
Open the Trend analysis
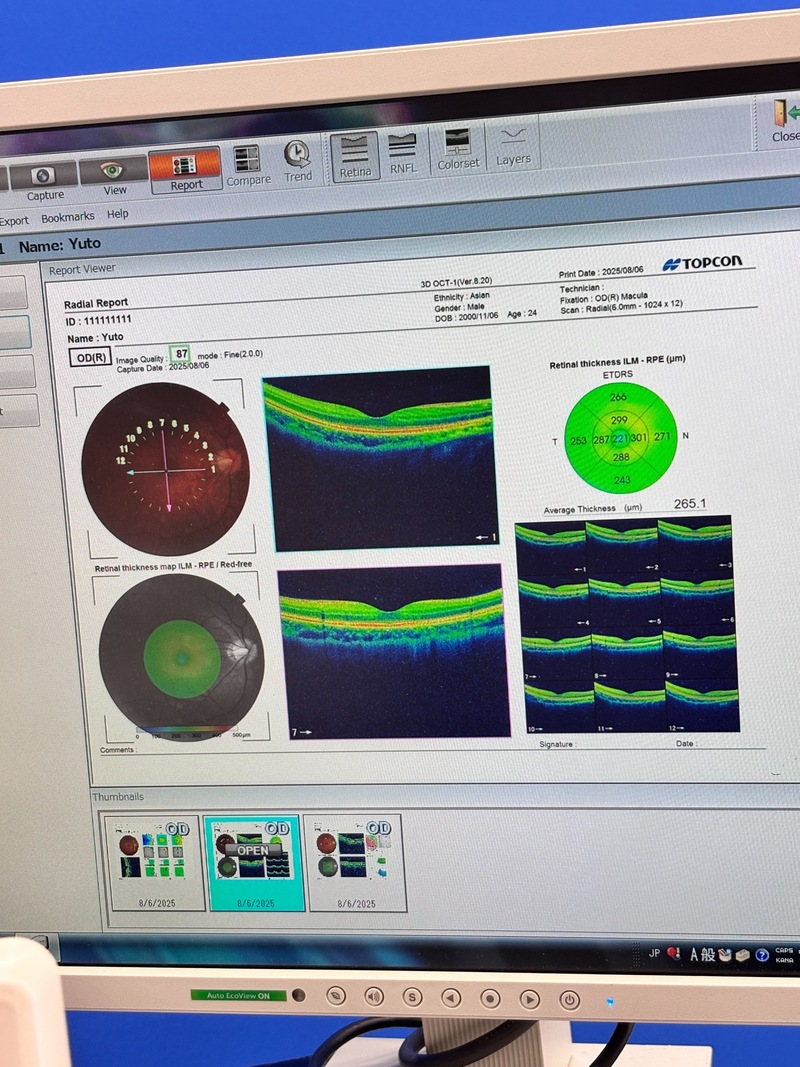297,160
